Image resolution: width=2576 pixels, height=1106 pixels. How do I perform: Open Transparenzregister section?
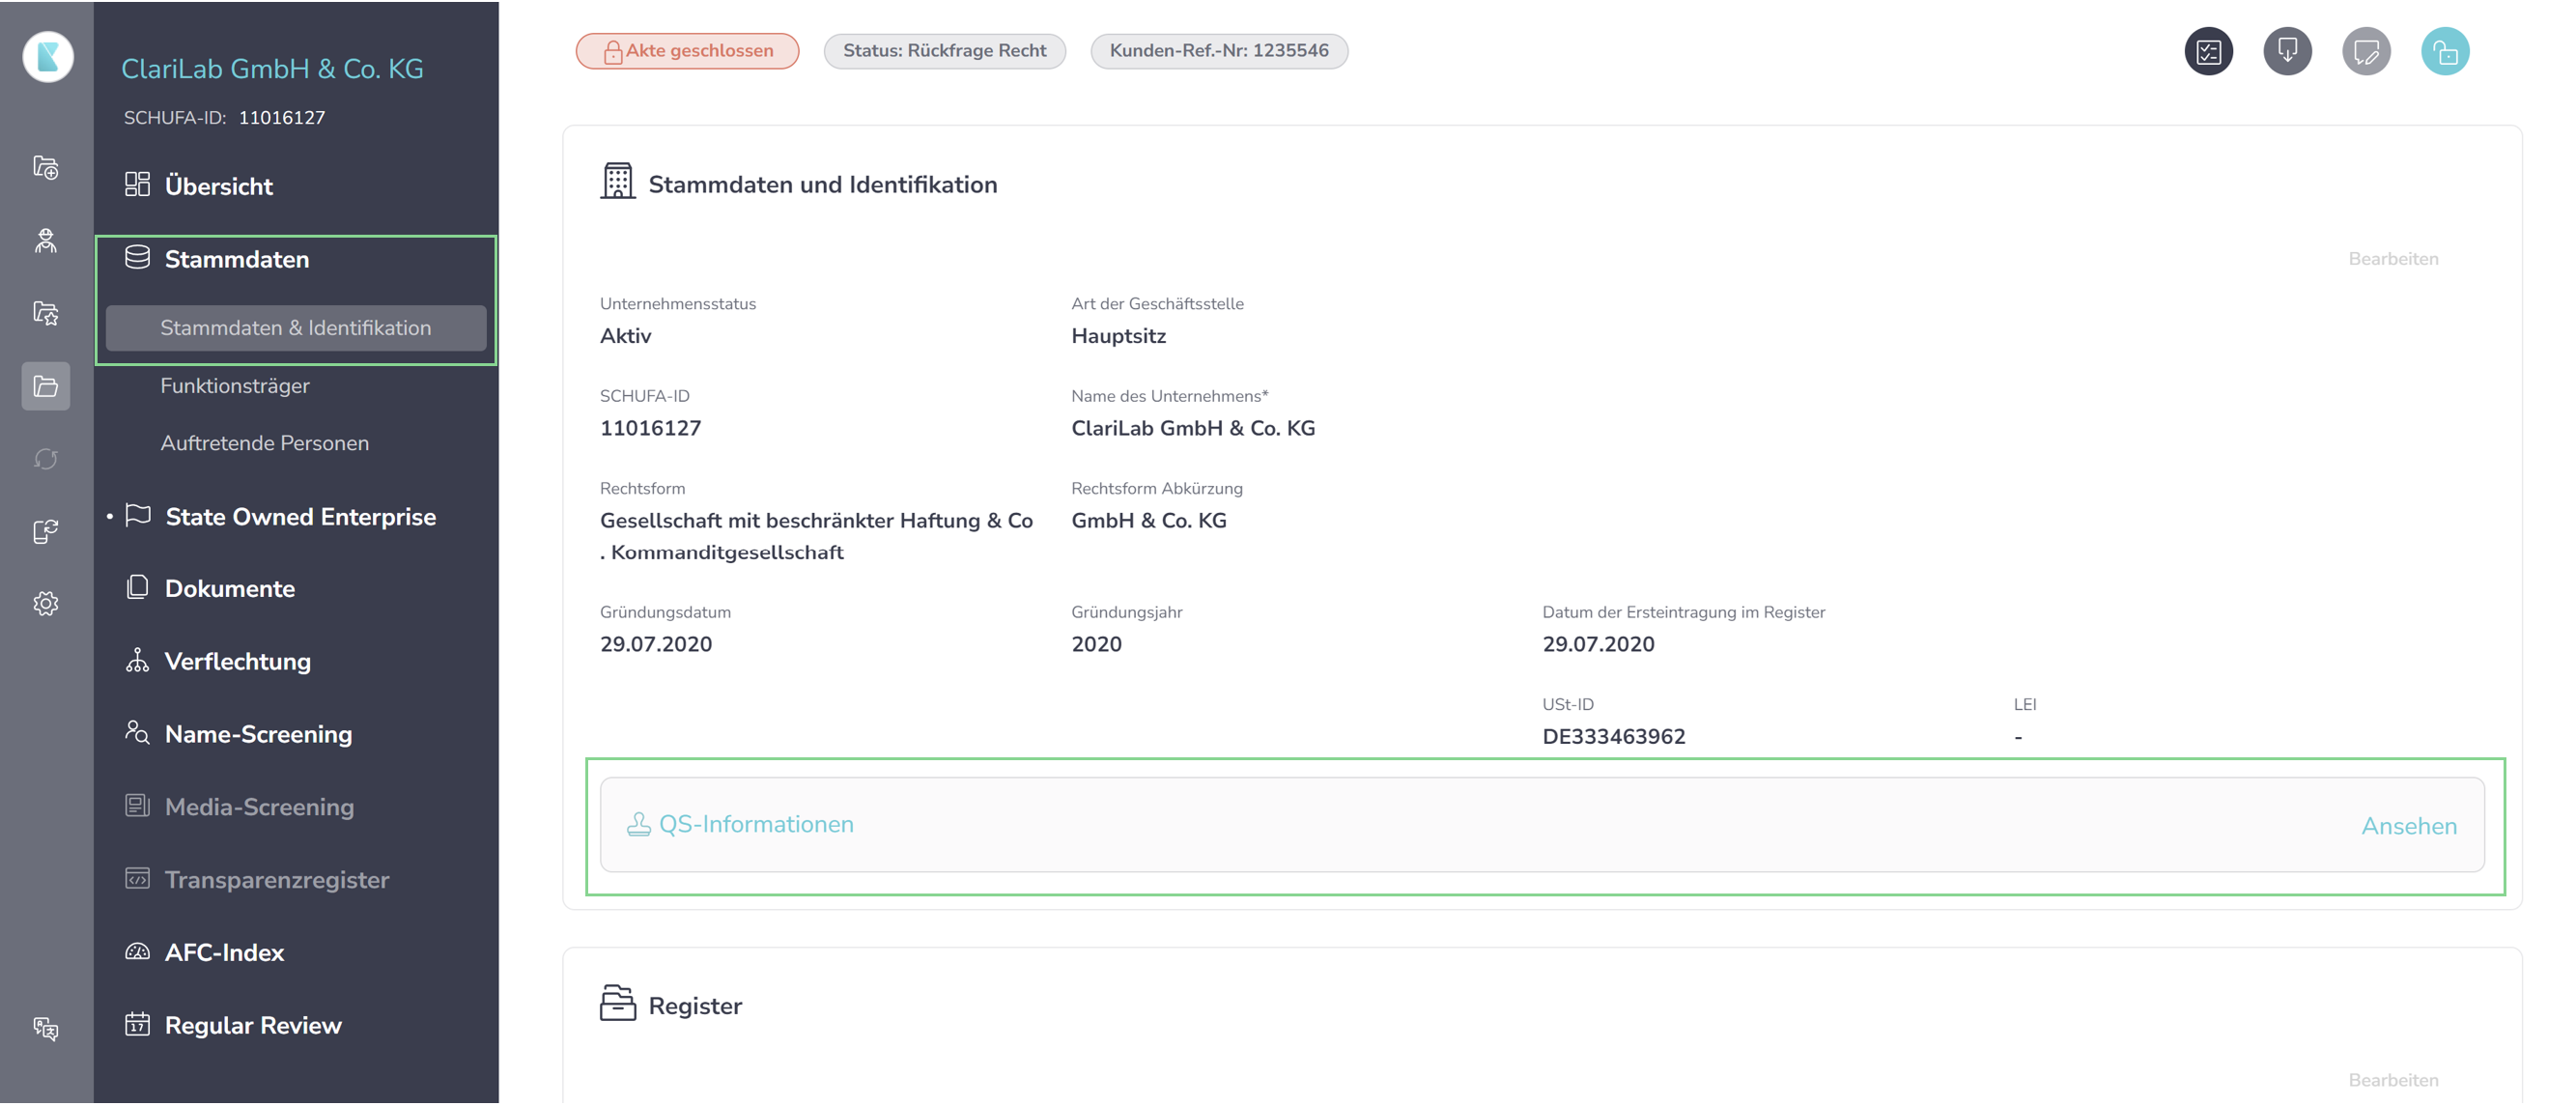pos(277,880)
